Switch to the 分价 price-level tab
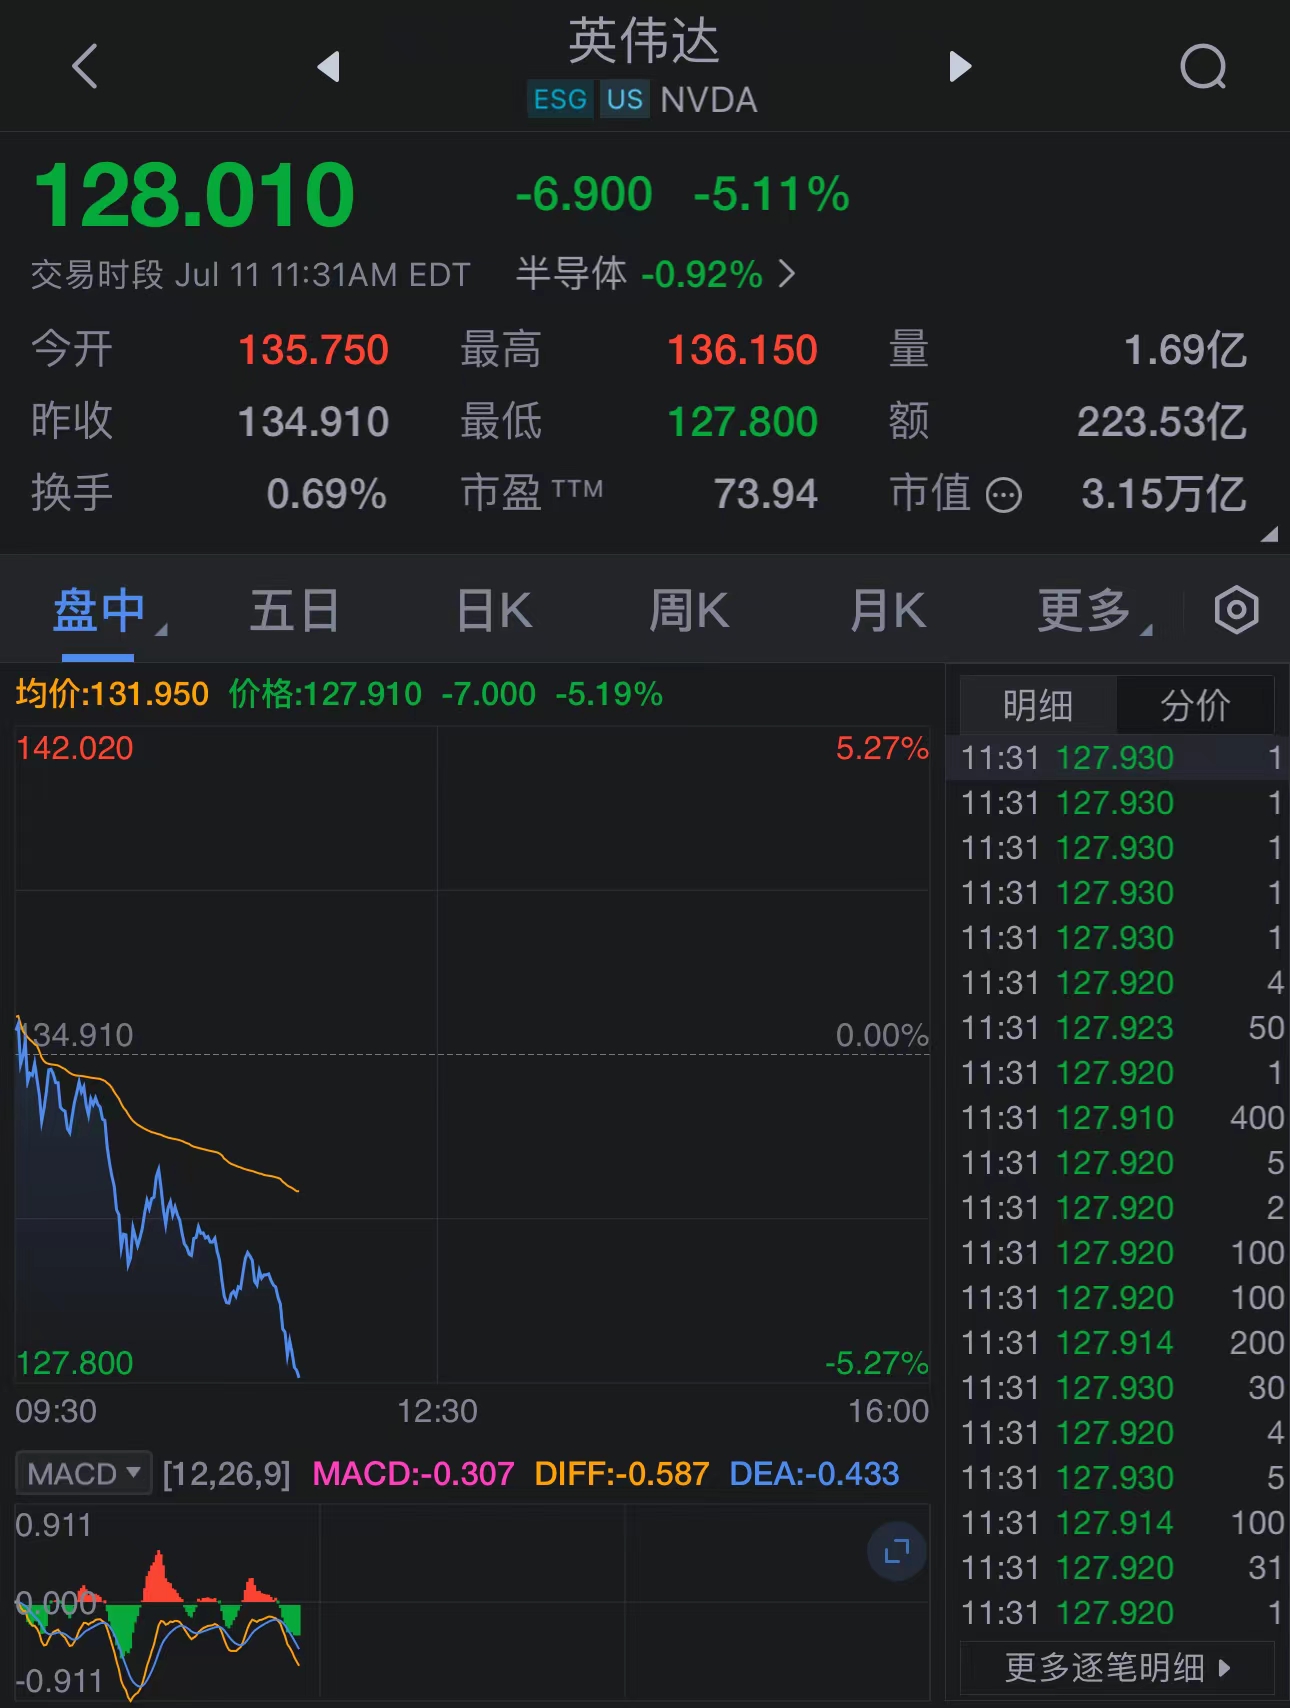 click(x=1195, y=705)
